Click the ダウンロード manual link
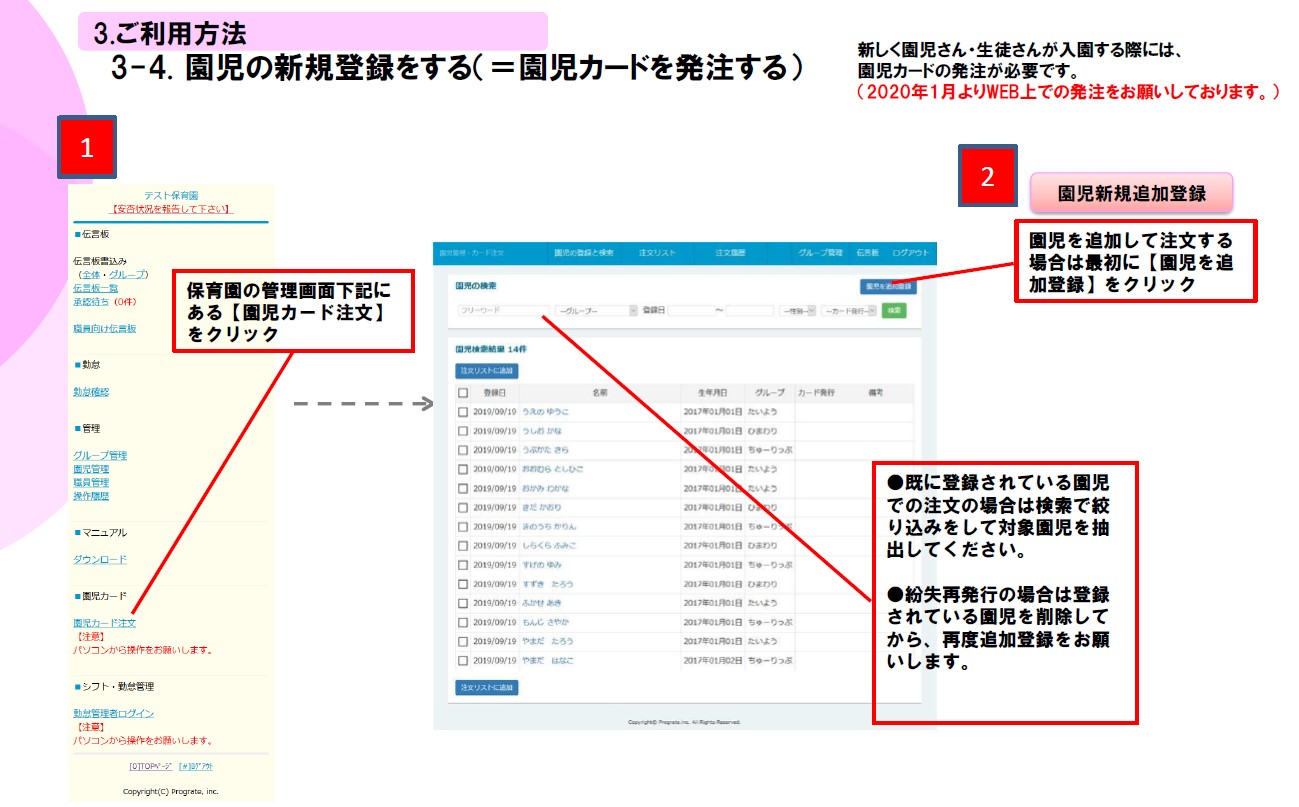Screen dimensions: 1299x807 pos(100,560)
